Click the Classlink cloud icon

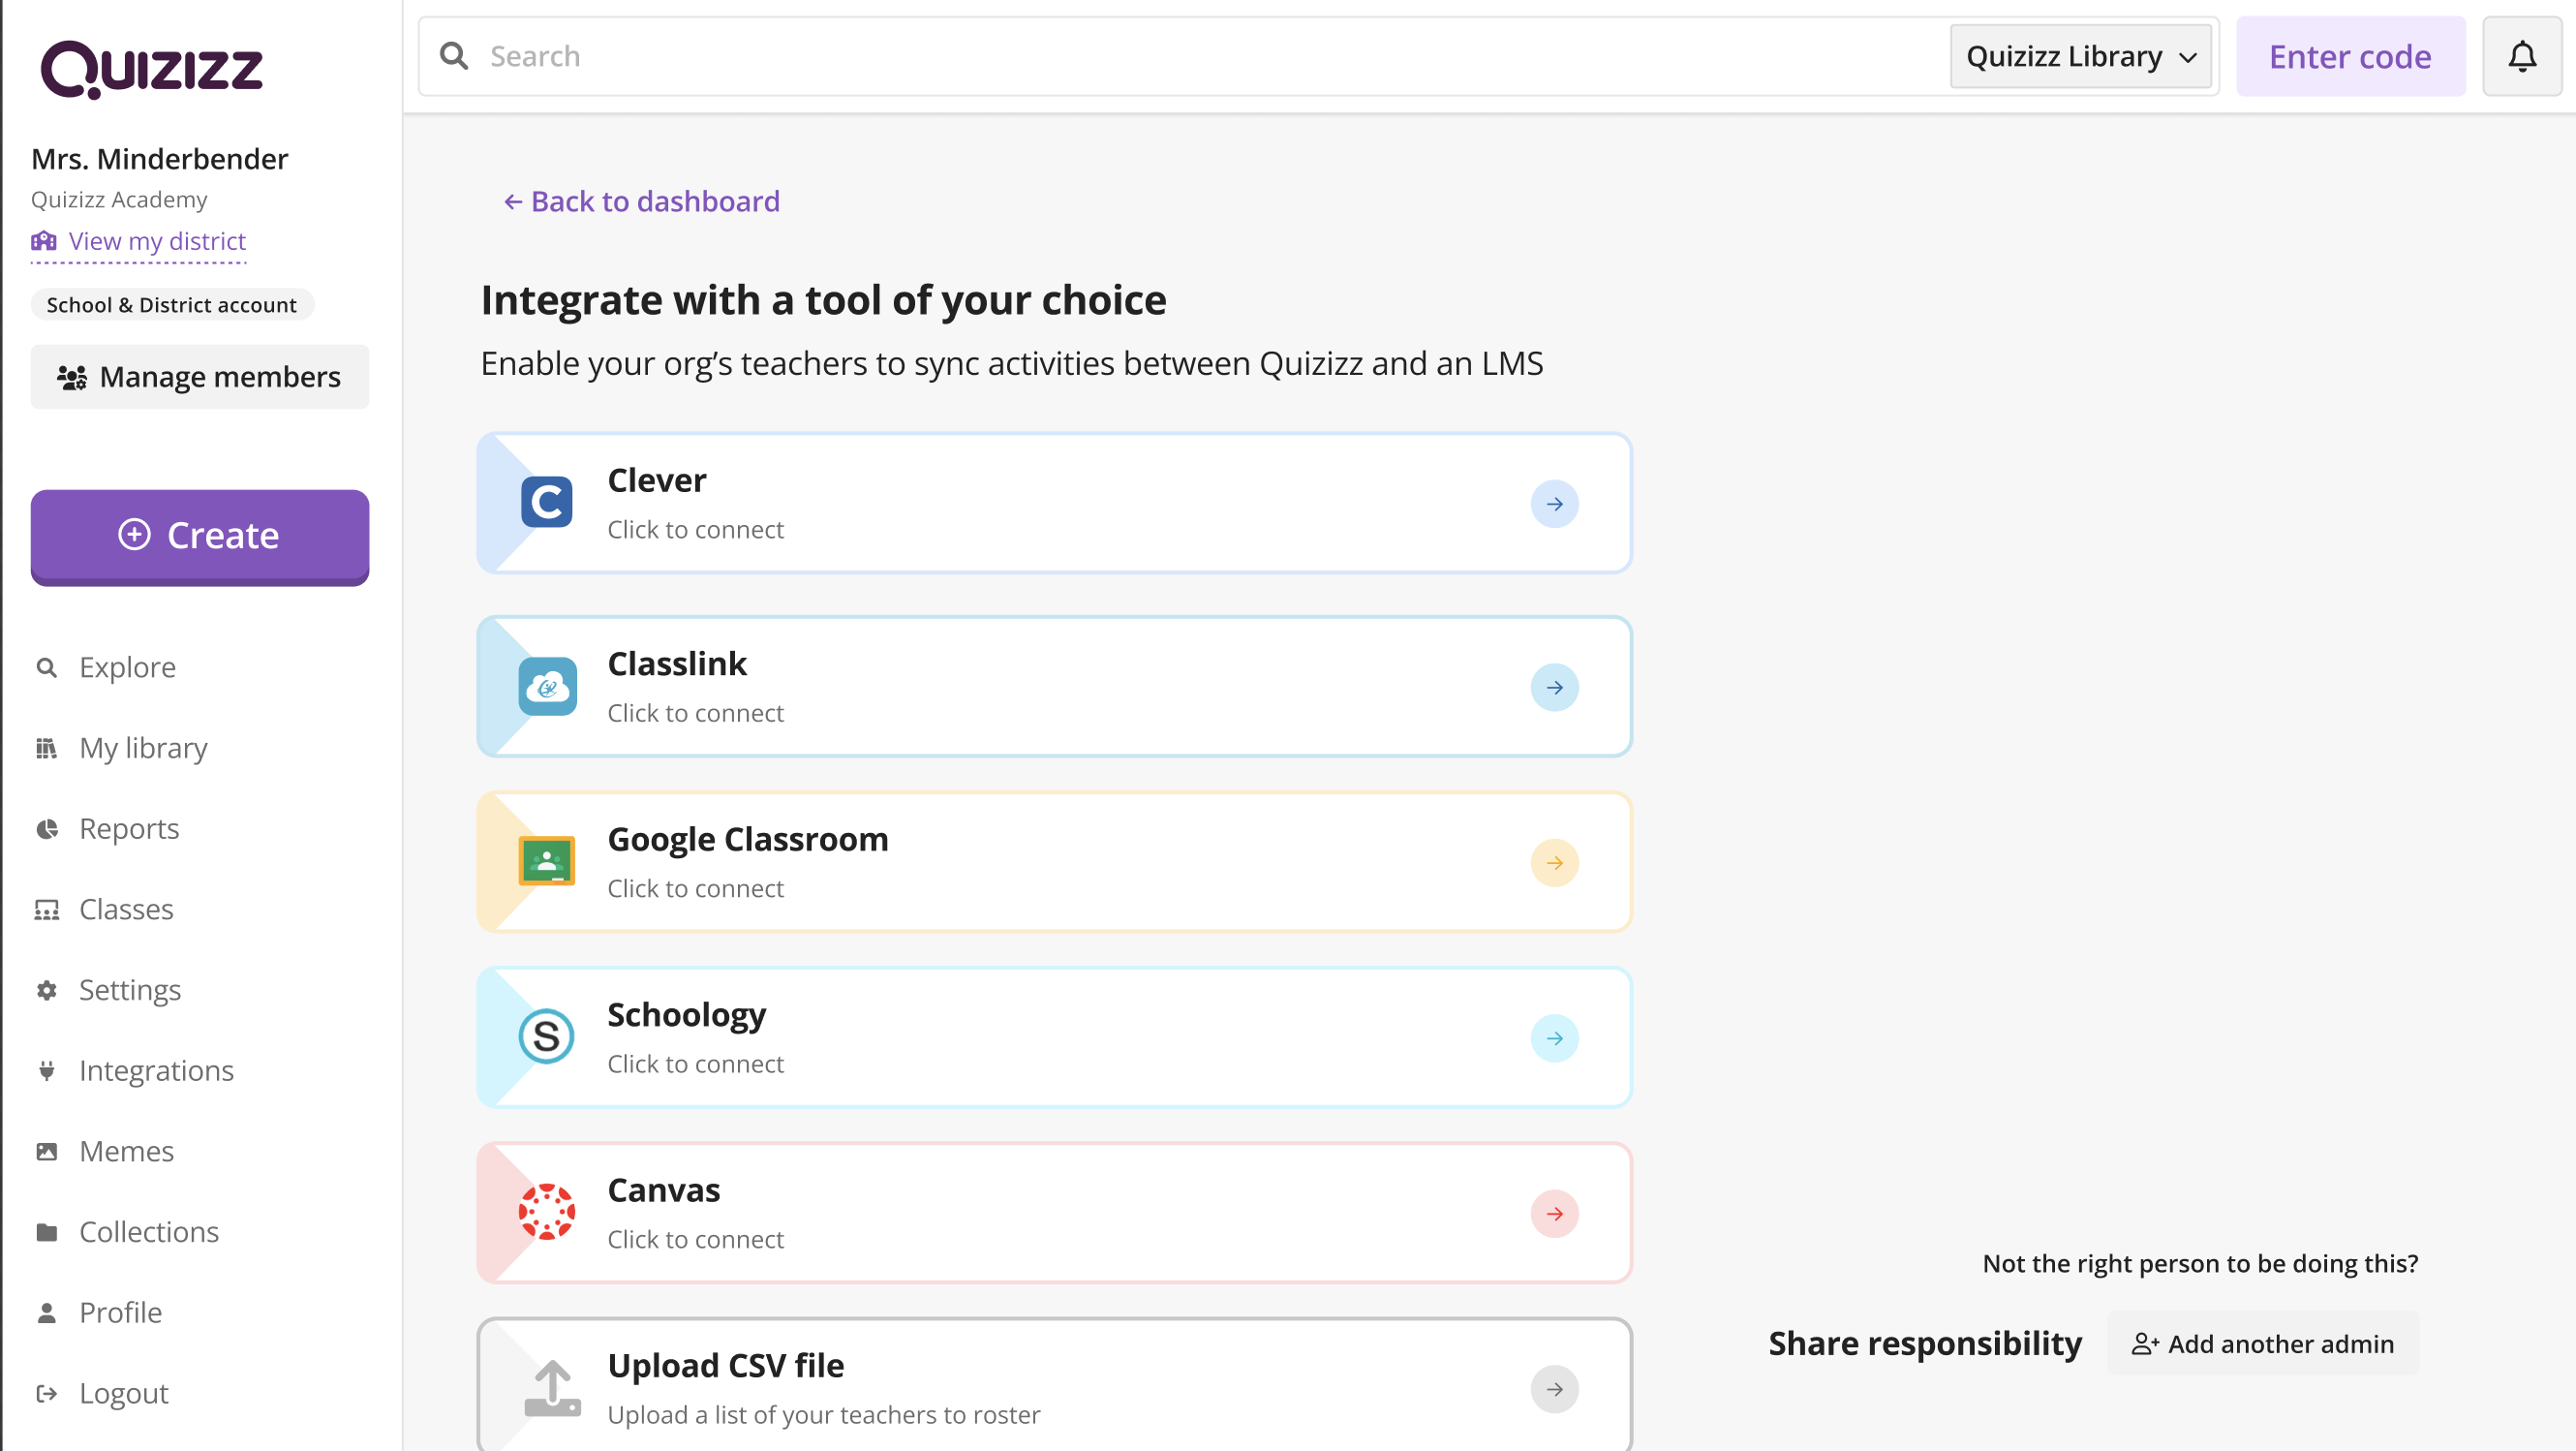coord(547,686)
